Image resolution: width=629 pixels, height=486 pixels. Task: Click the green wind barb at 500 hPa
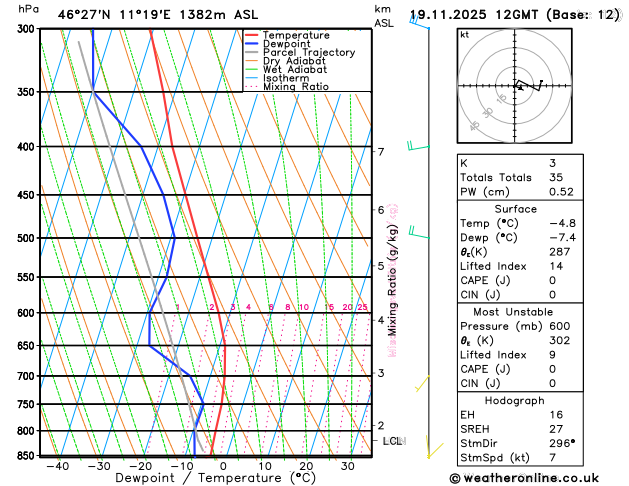[x=419, y=233]
